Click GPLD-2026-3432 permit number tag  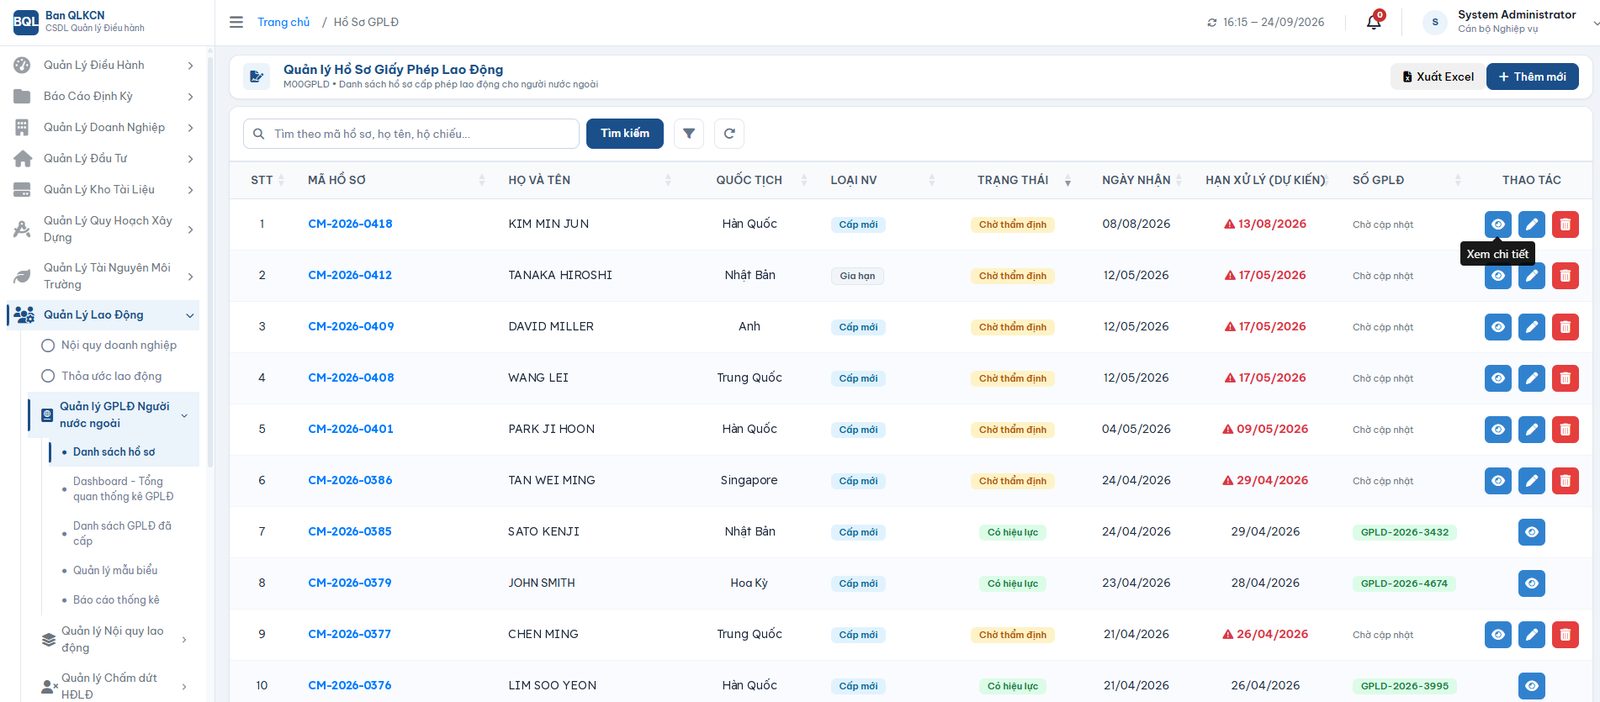(x=1405, y=533)
